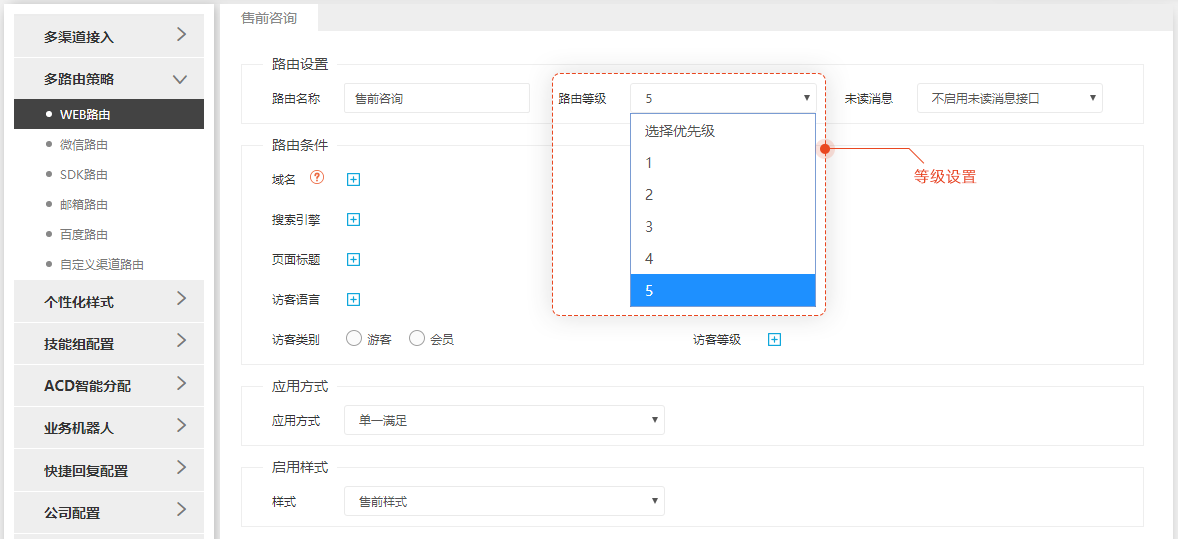Choose level 3 in the dropdown list
The height and width of the screenshot is (539, 1178).
tap(723, 226)
